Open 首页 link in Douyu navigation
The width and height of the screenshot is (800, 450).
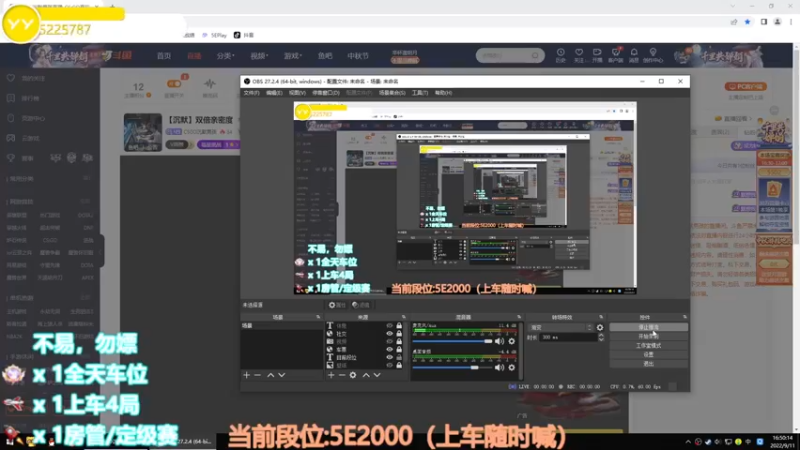point(164,56)
